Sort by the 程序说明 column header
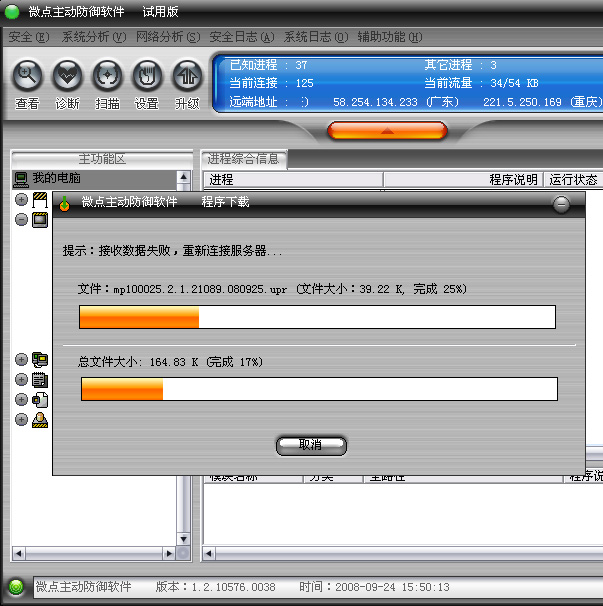Viewport: 603px width, 606px height. [464, 180]
